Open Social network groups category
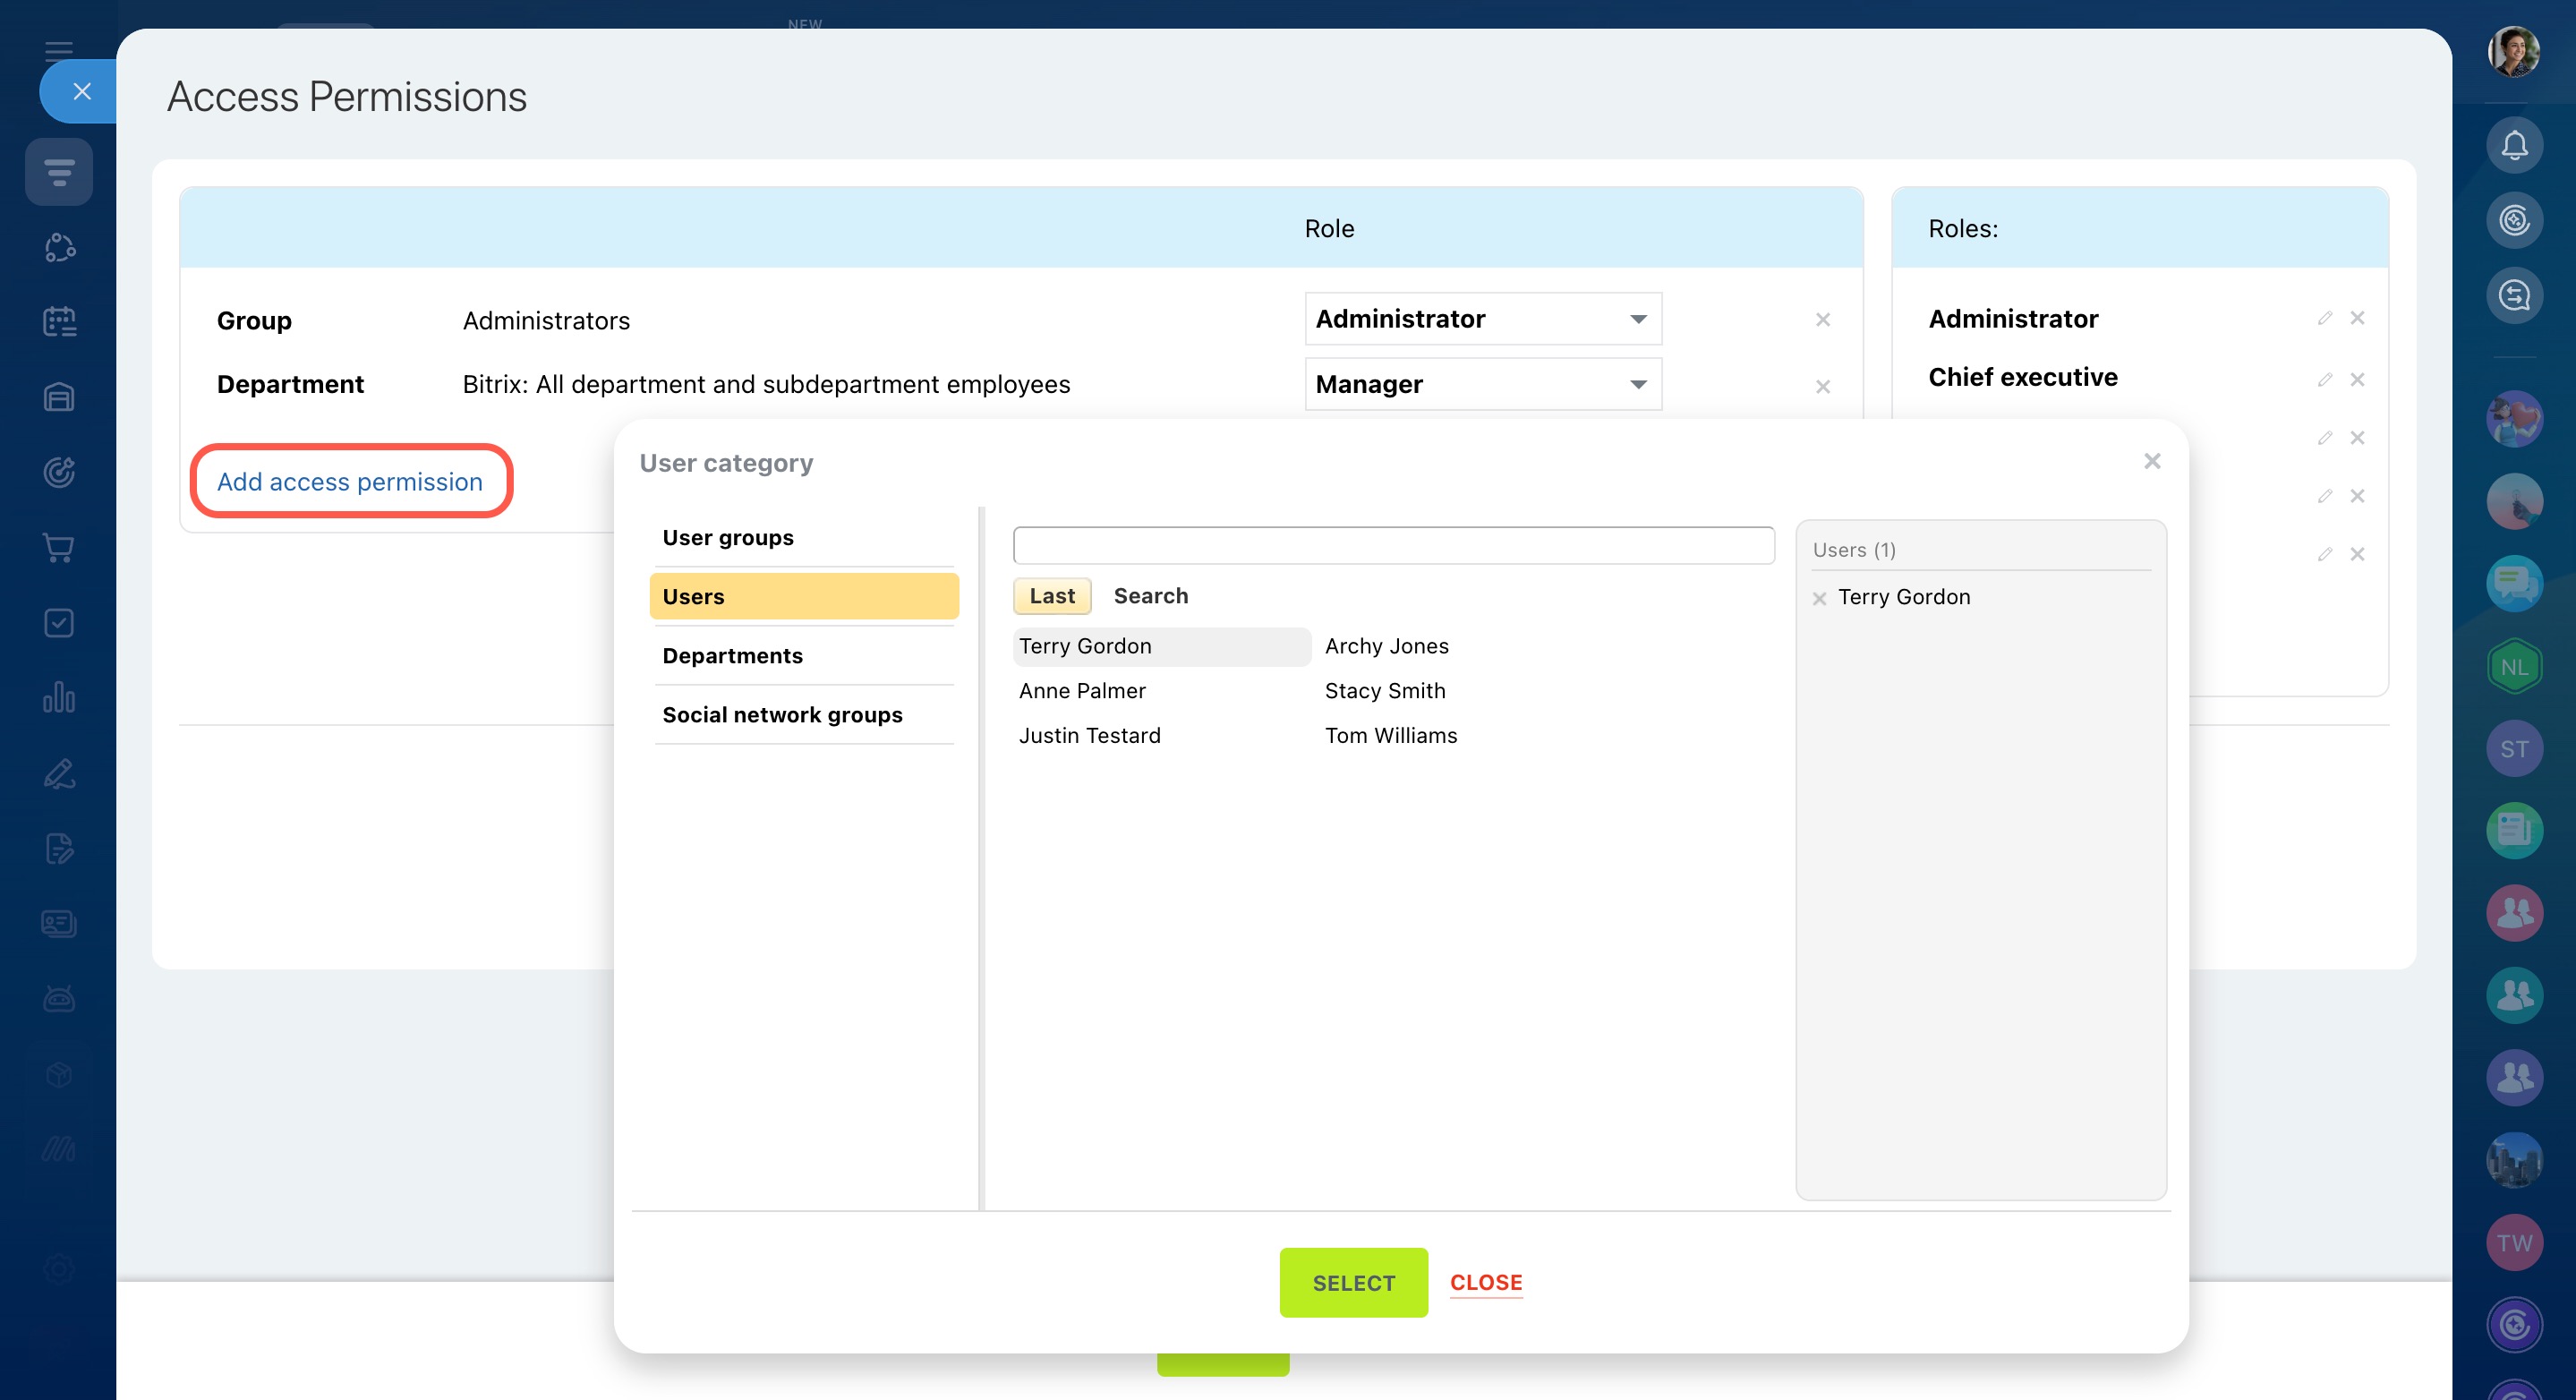Viewport: 2576px width, 1400px height. click(x=782, y=715)
